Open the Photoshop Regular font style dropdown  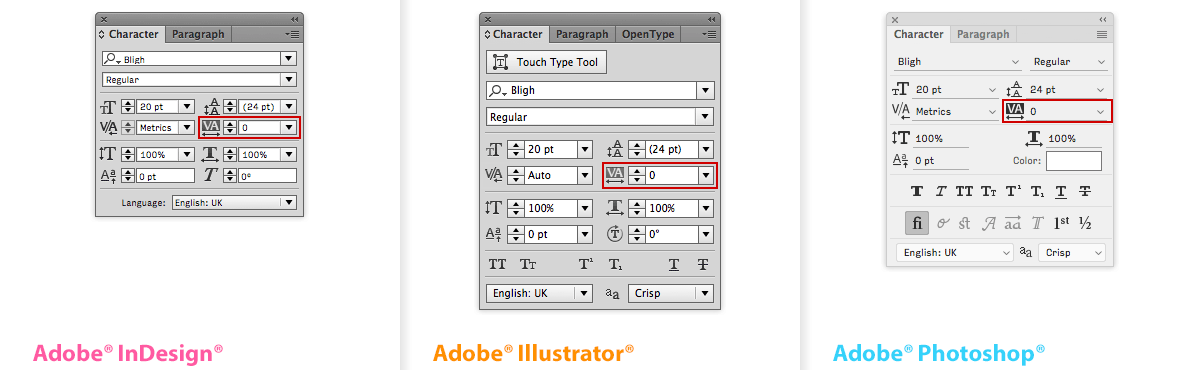[1068, 62]
